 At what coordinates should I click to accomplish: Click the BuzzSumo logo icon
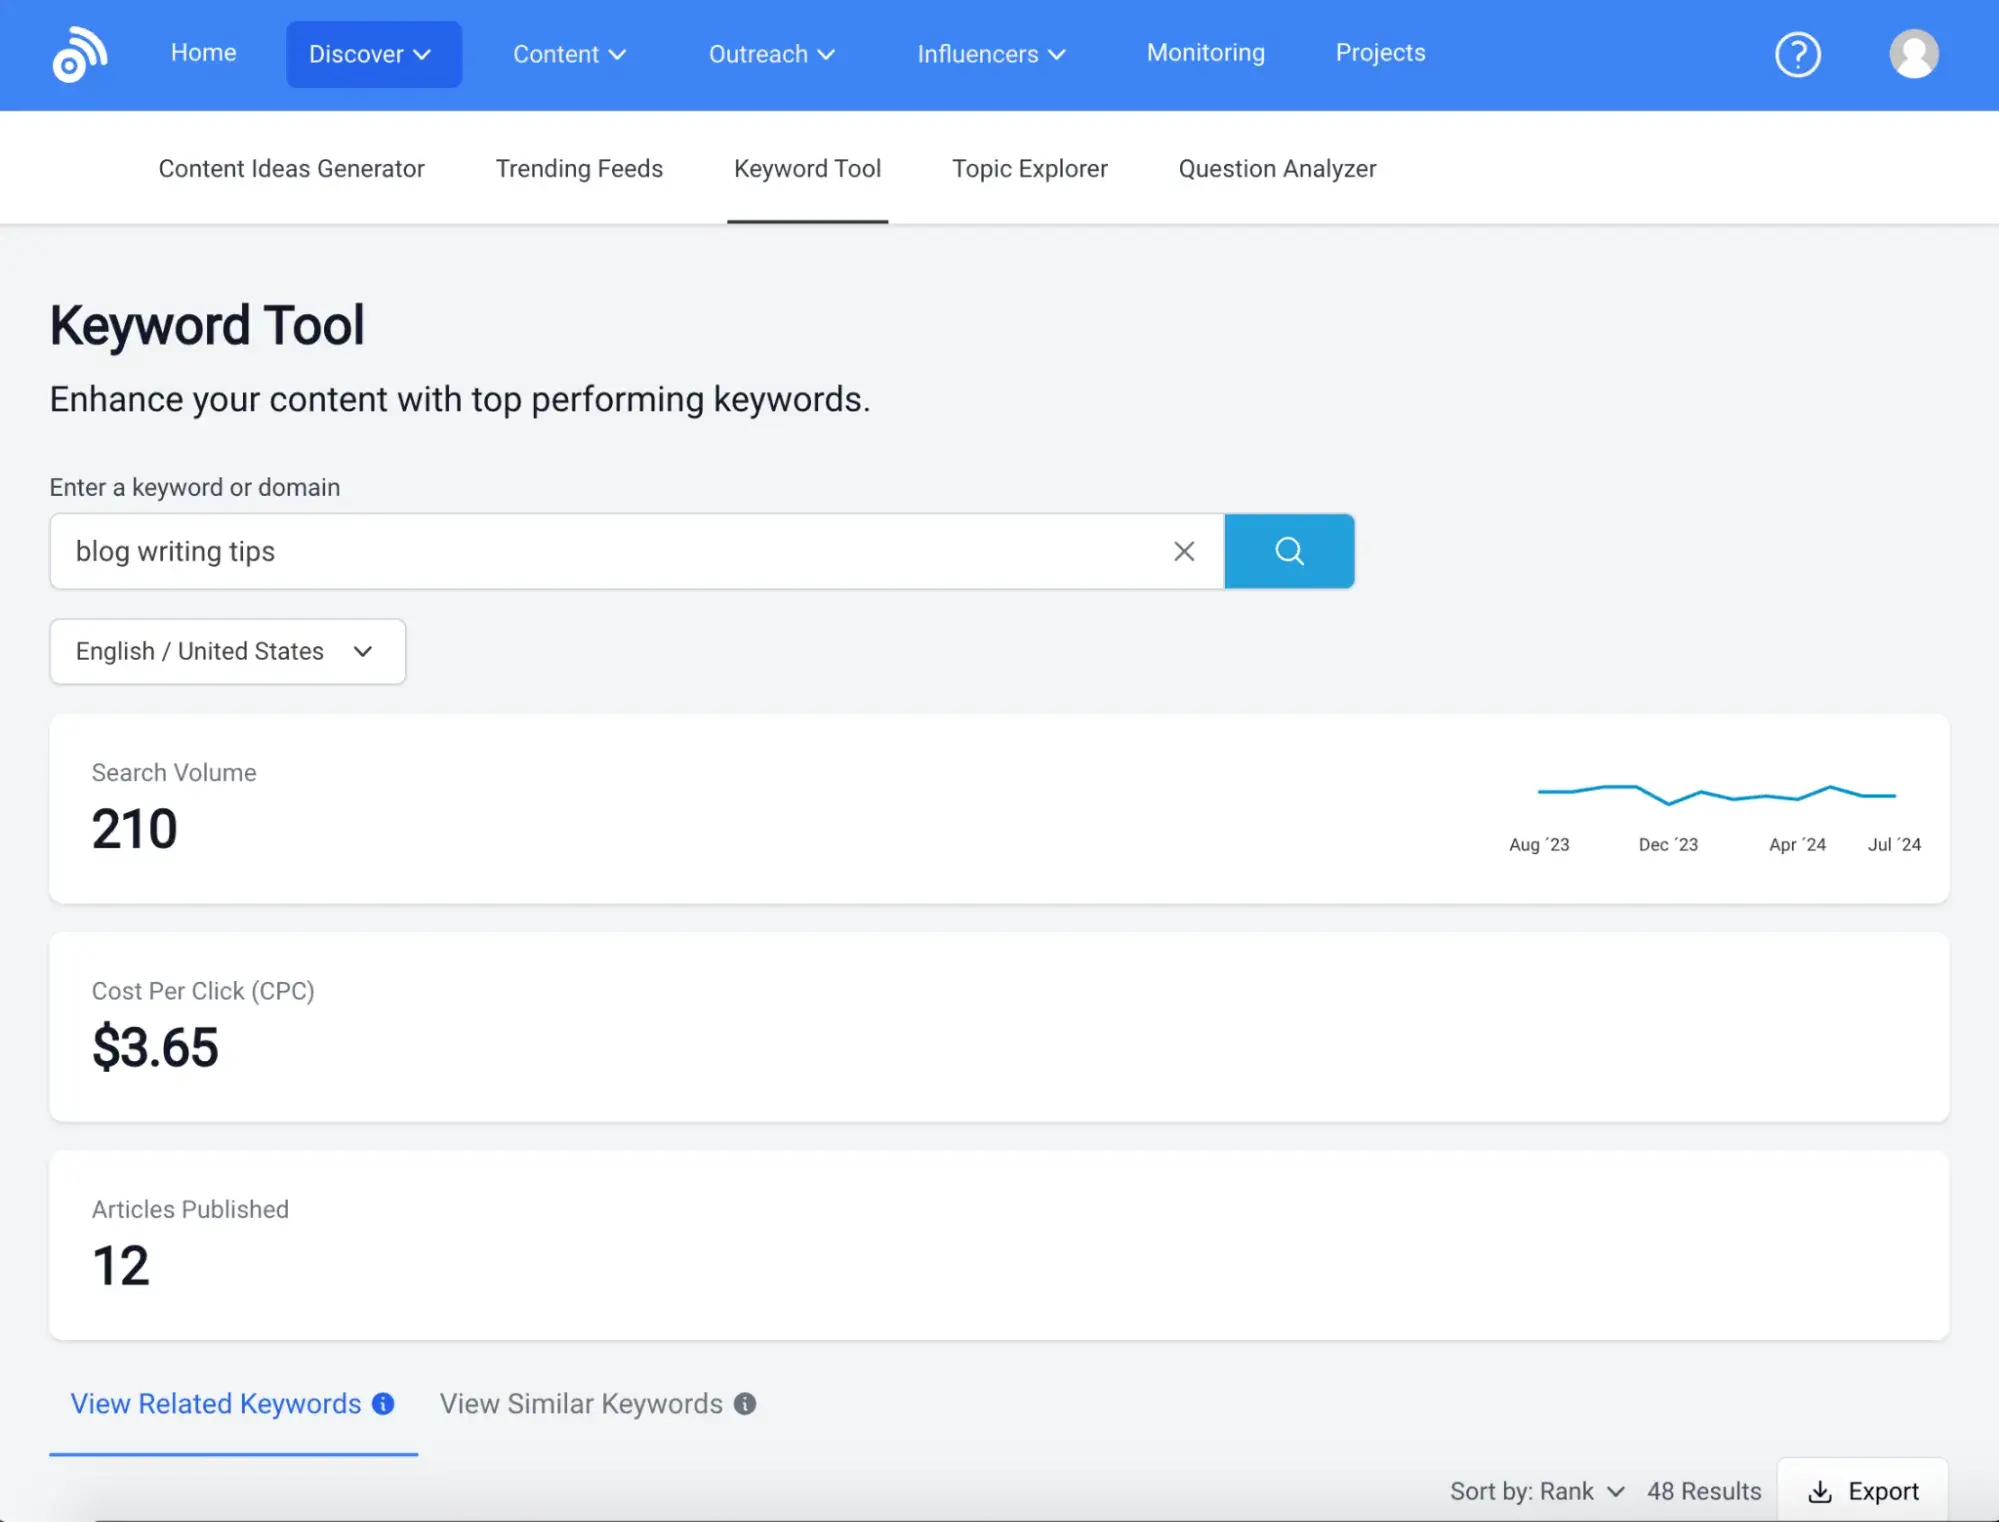click(80, 53)
